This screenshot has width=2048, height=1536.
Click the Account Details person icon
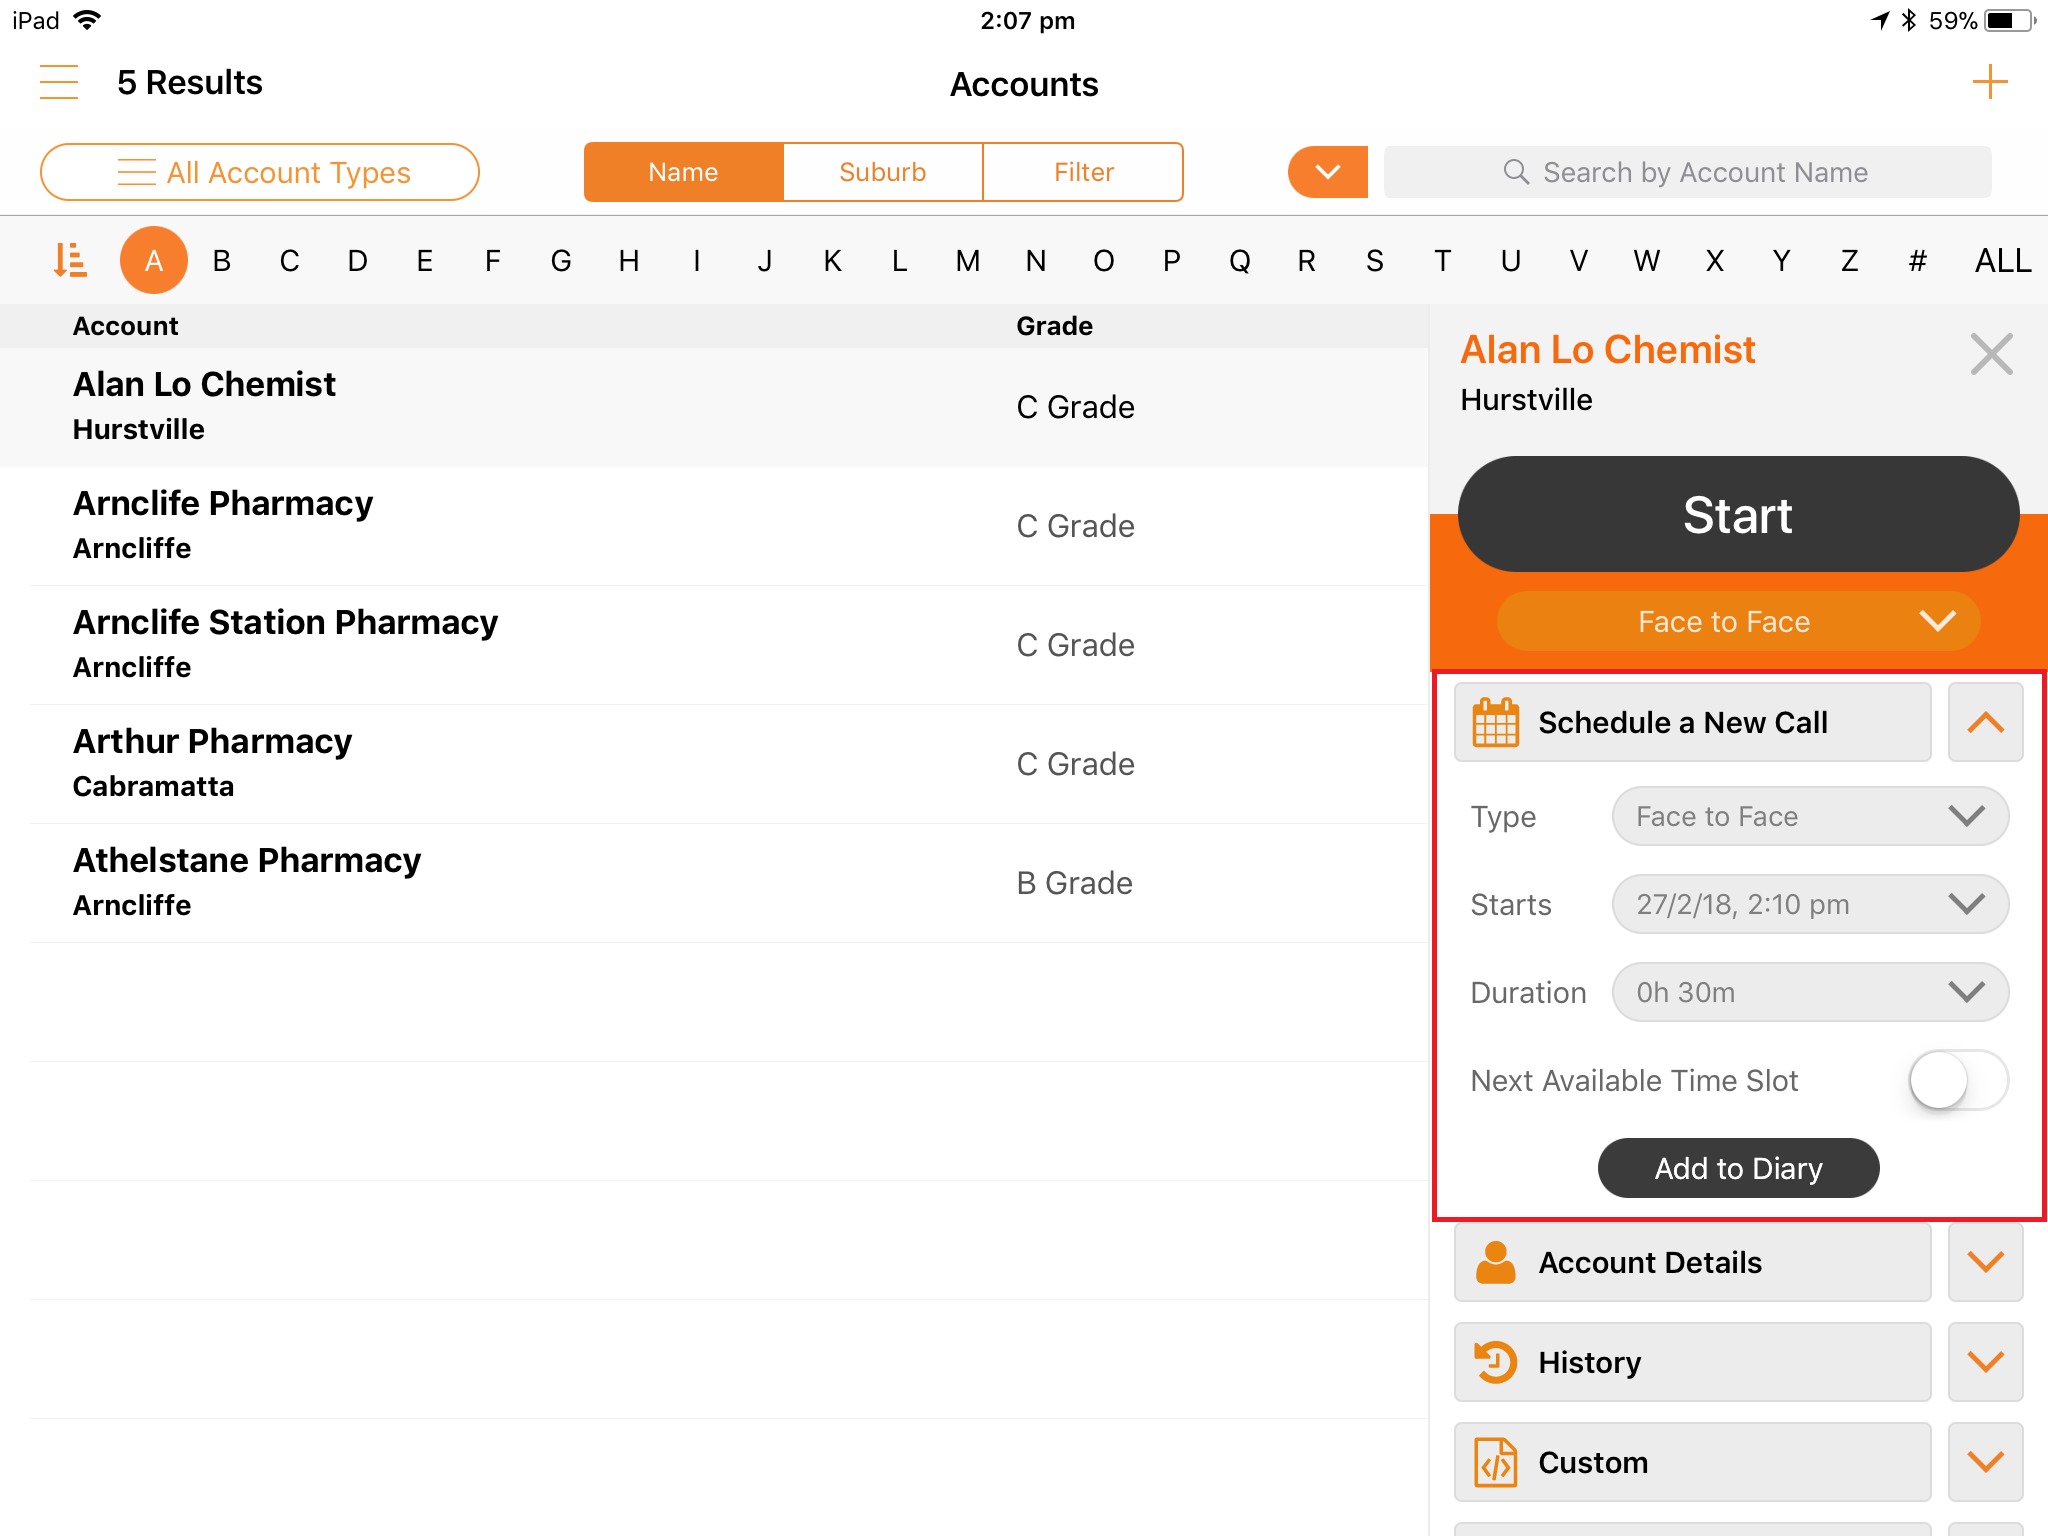coord(1495,1262)
